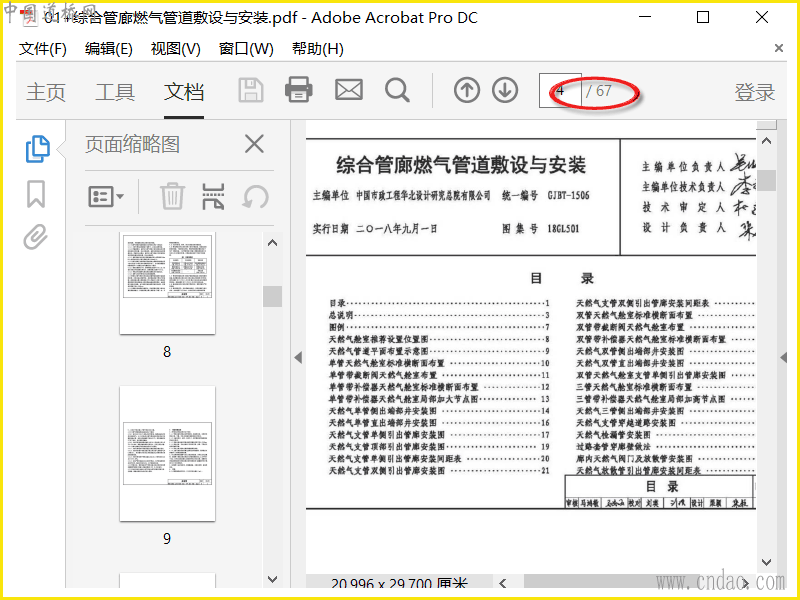Open the Bookmarks panel icon
This screenshot has width=800, height=600.
tap(36, 194)
